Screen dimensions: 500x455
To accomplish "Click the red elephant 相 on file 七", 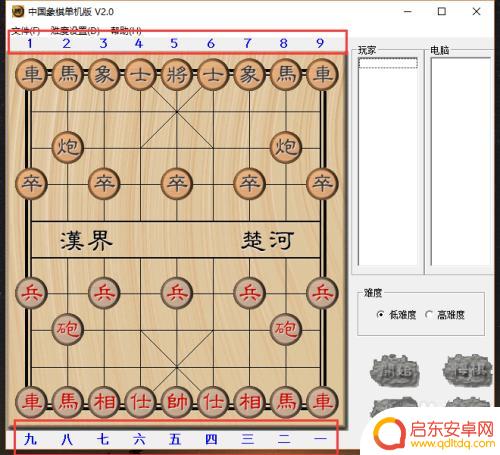I will [x=104, y=402].
